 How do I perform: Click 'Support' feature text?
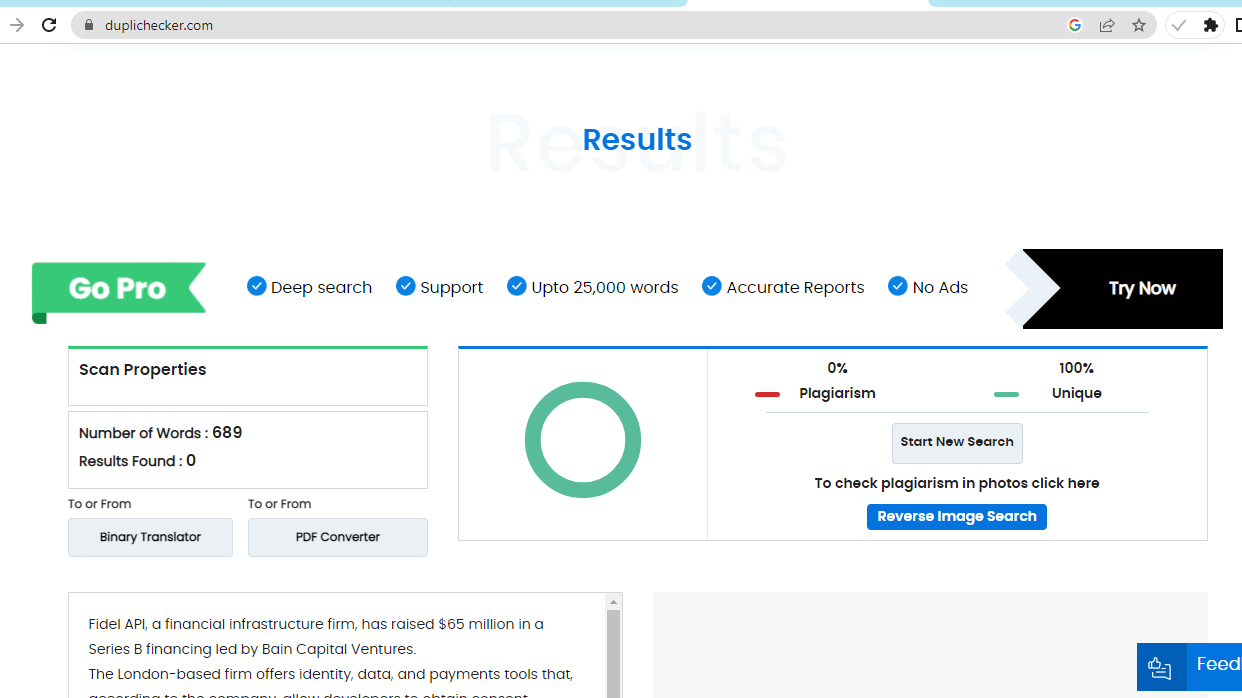pyautogui.click(x=452, y=288)
